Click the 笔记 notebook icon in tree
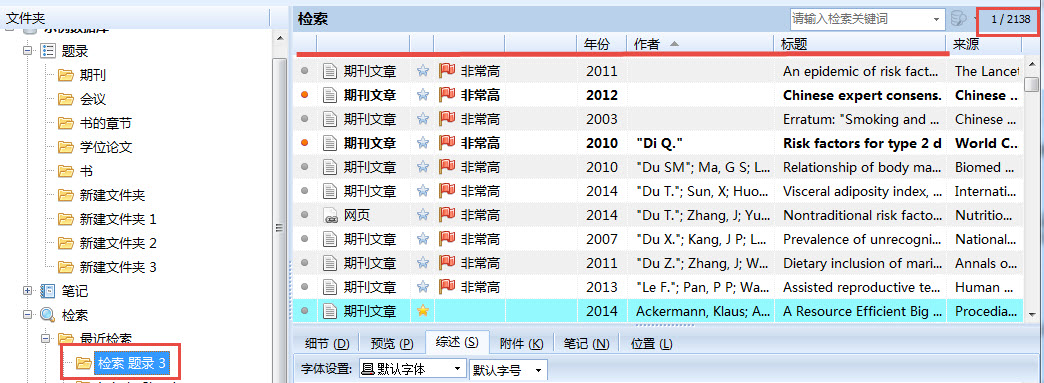The image size is (1044, 383). (48, 291)
